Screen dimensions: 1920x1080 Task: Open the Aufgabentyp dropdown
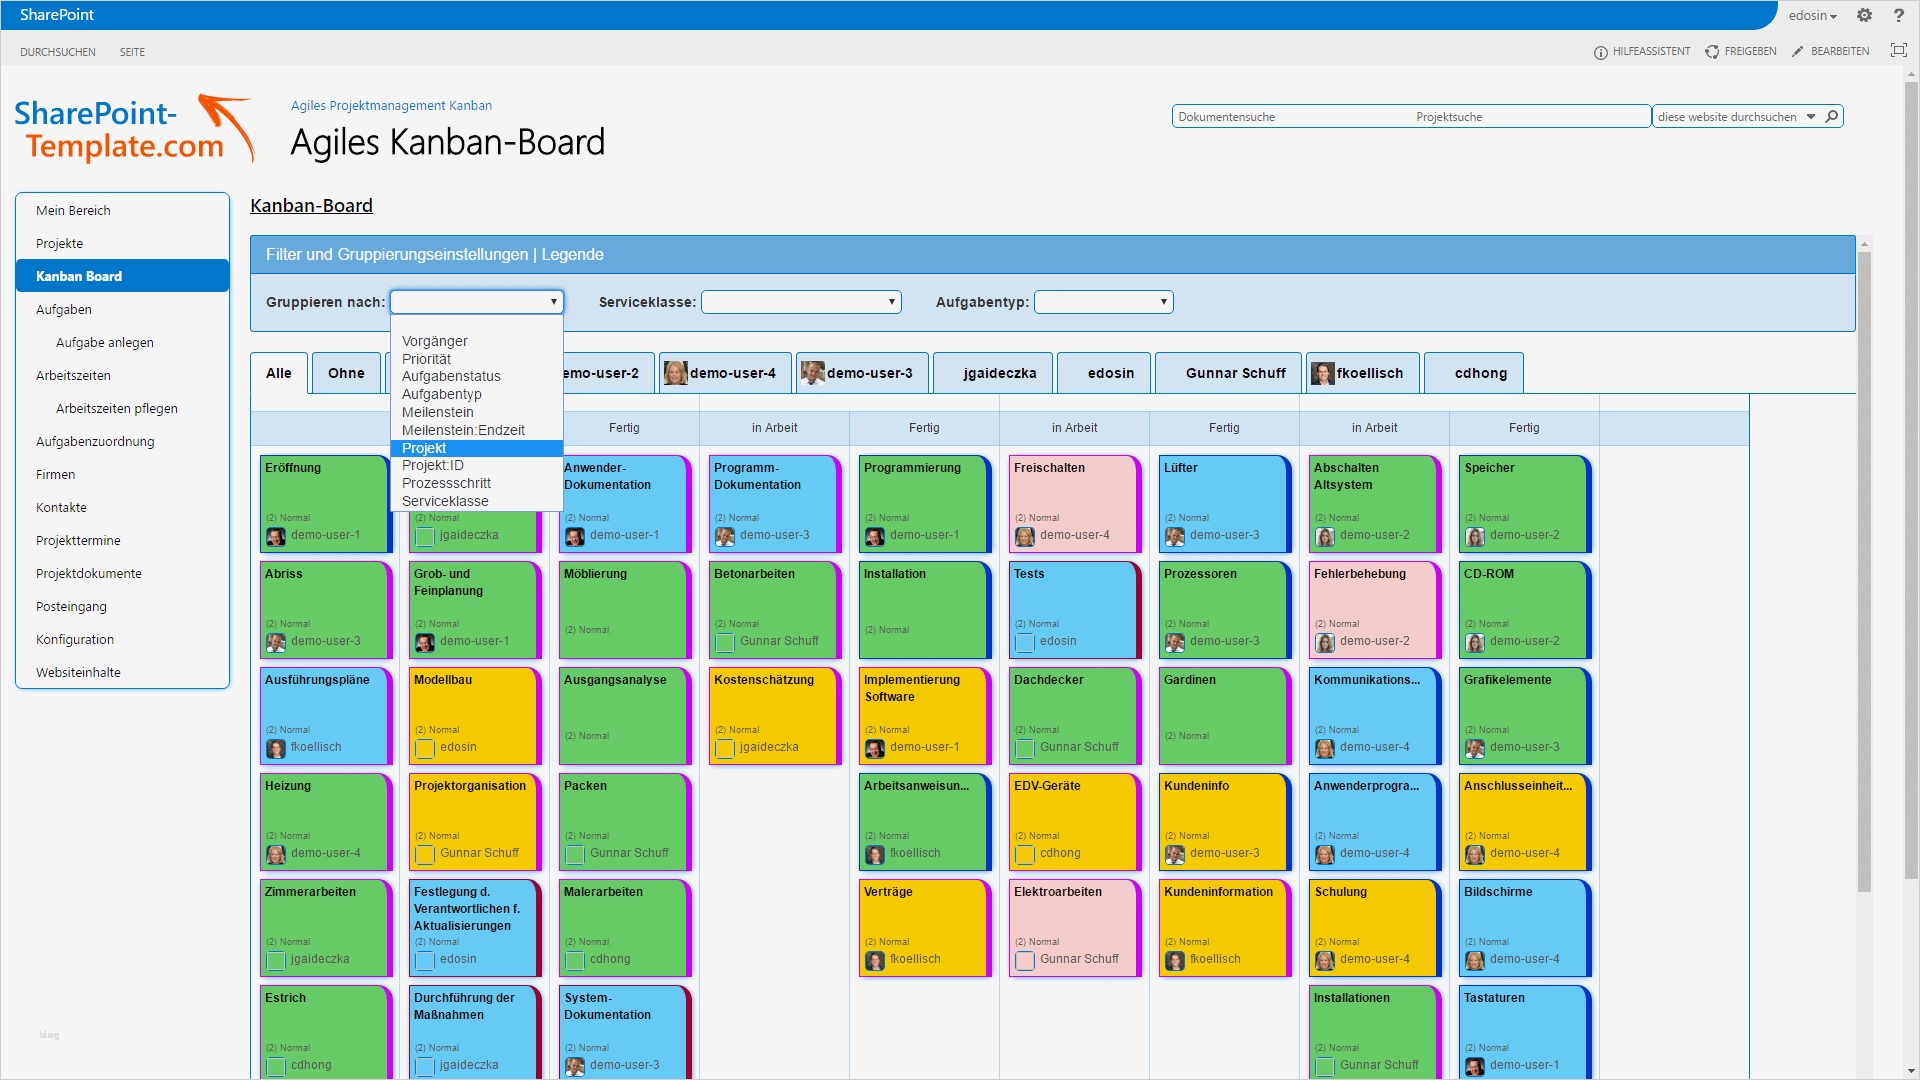pos(1103,302)
